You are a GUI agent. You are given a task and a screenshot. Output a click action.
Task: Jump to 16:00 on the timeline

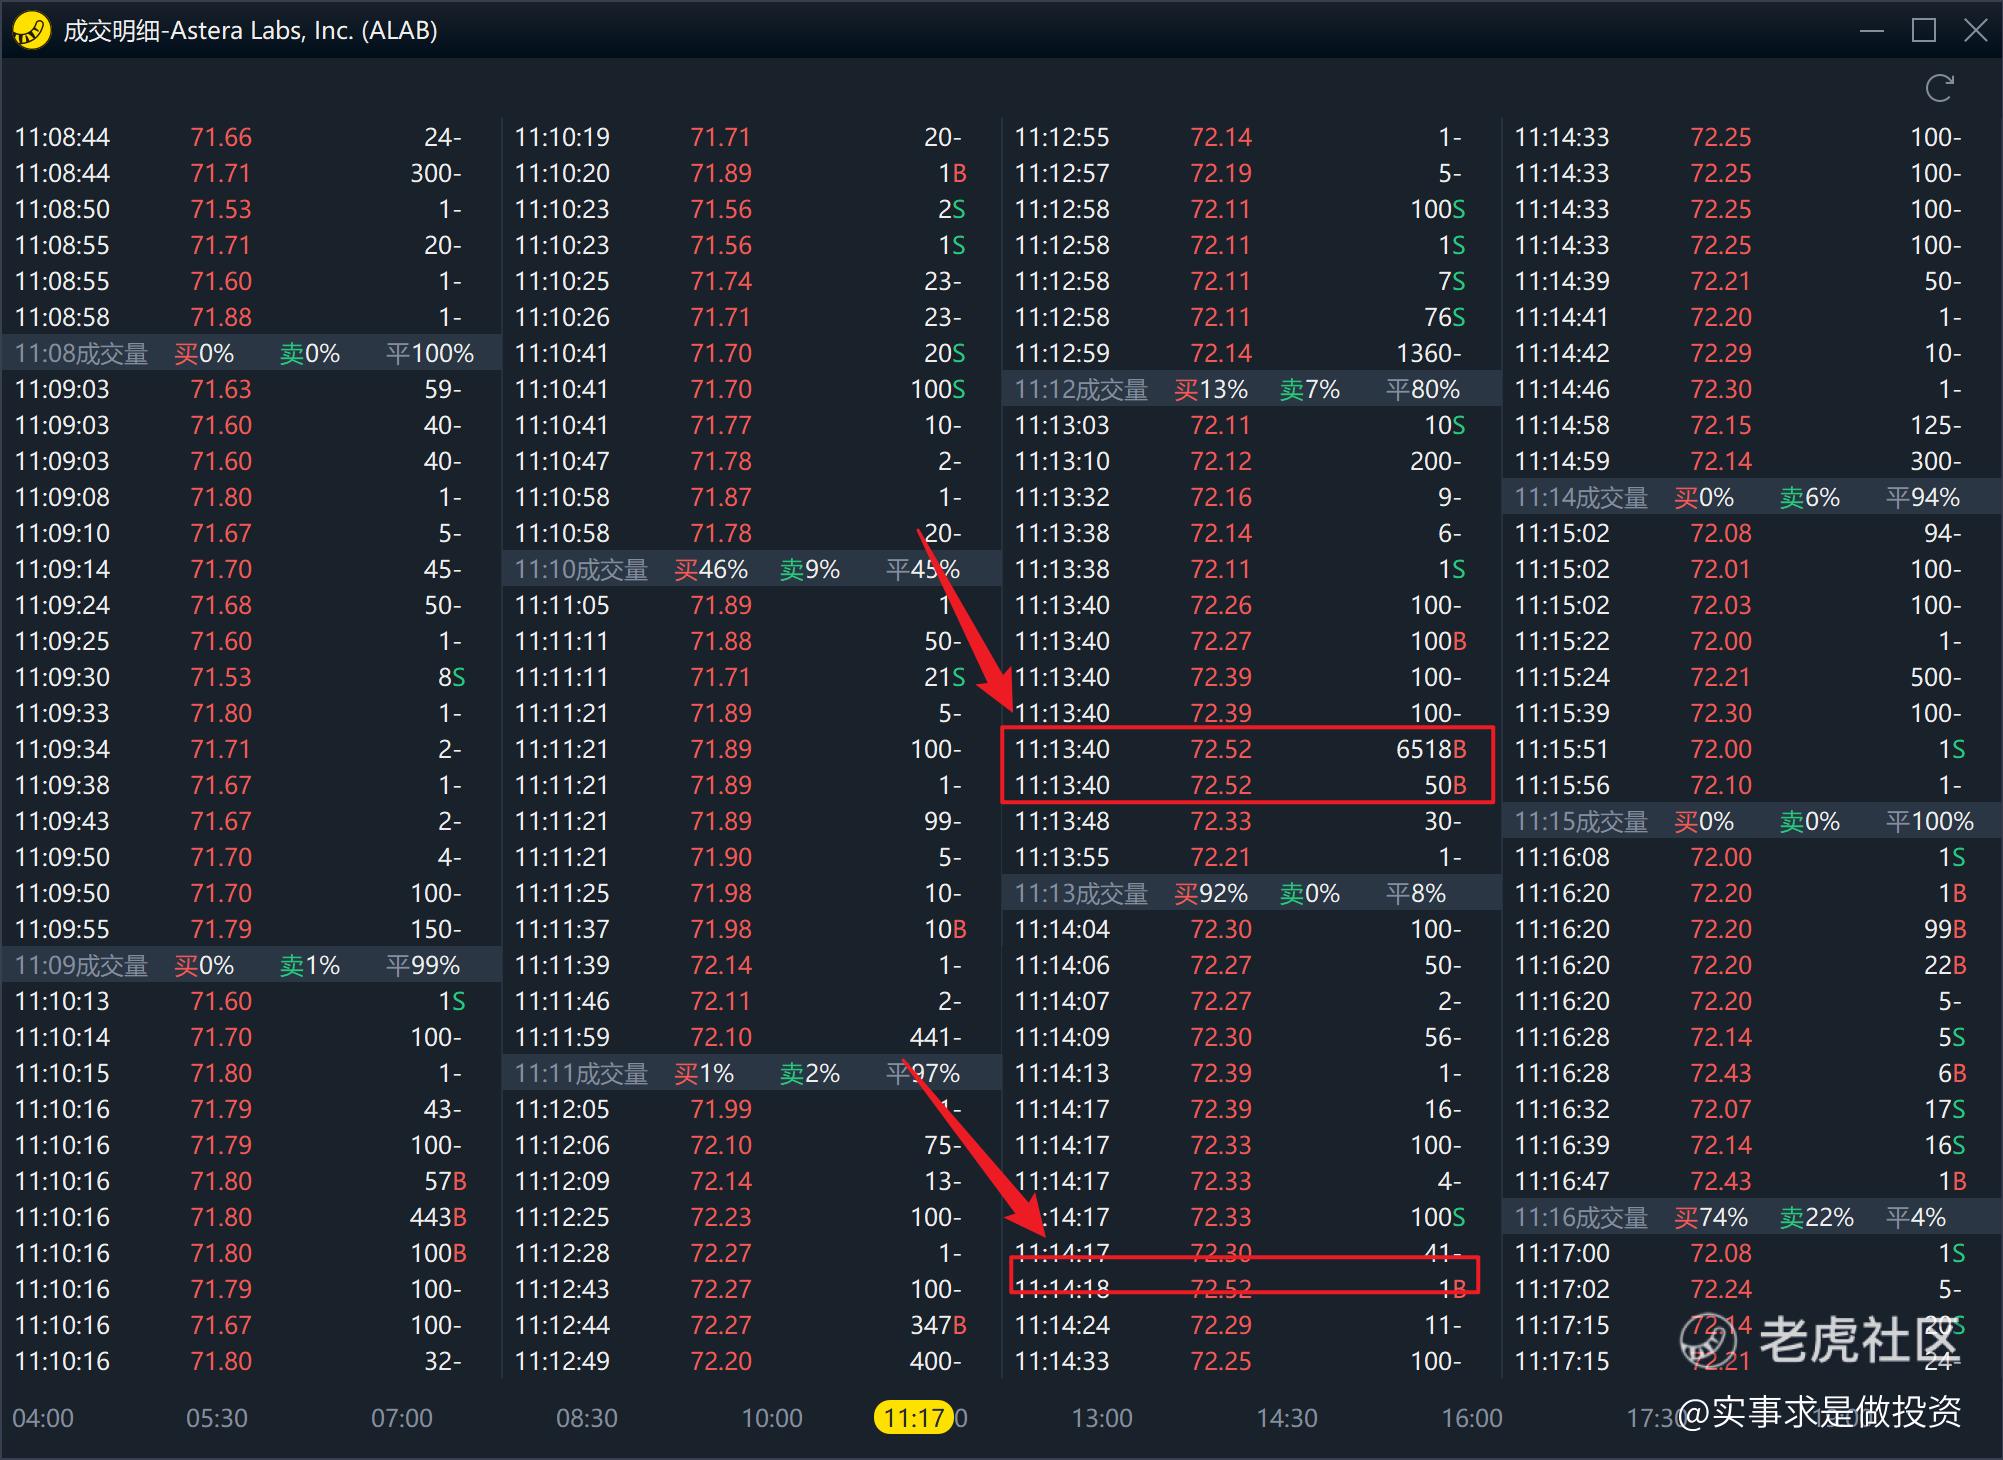1472,1418
